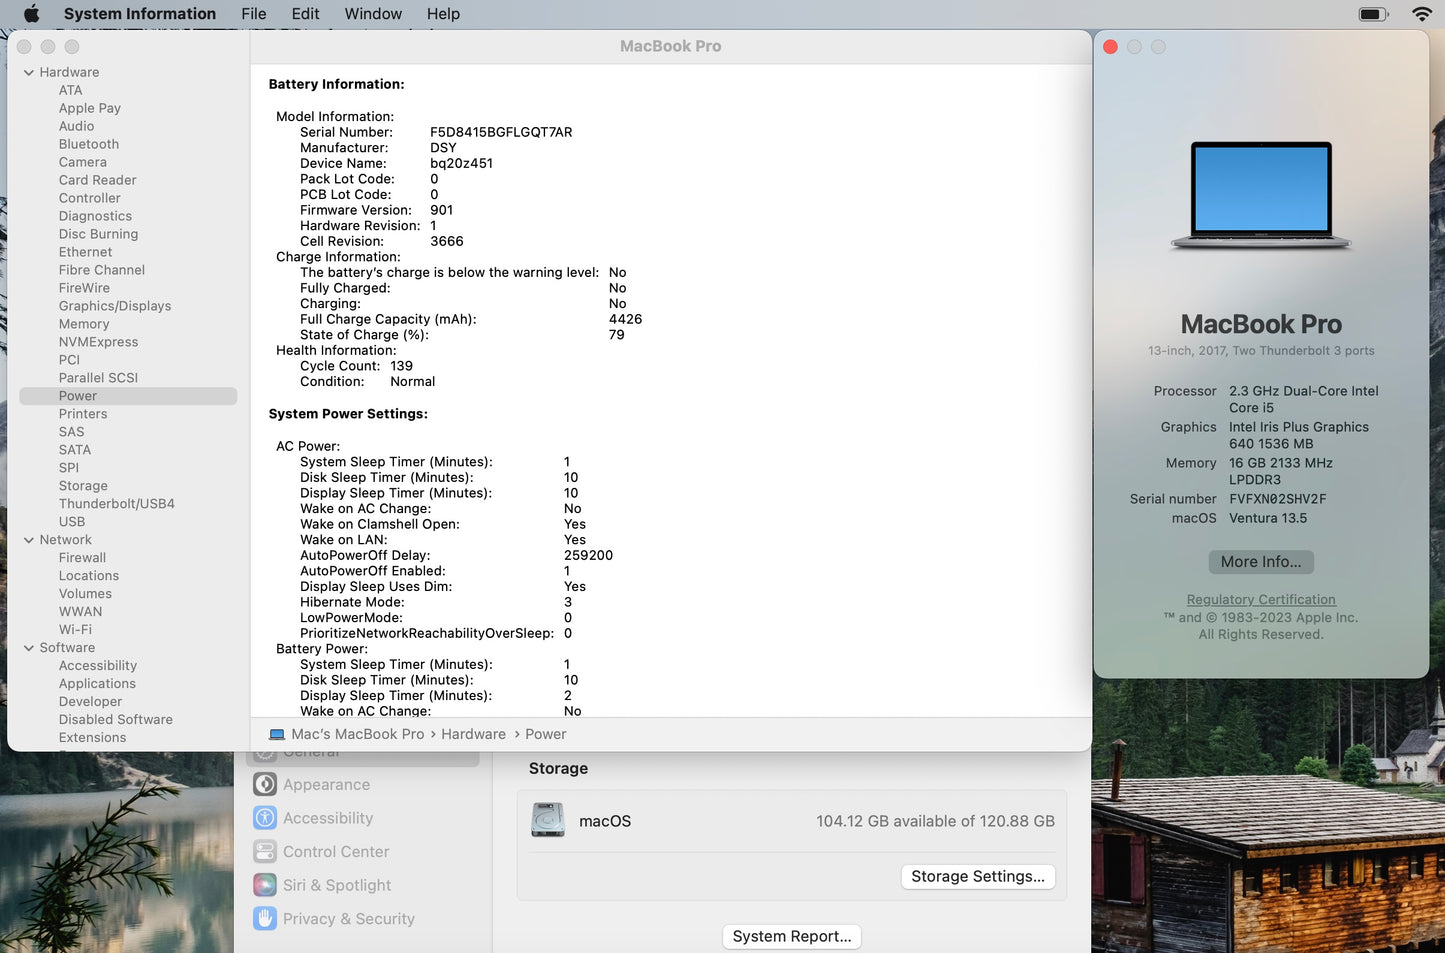Click the Siri & Spotlight icon
This screenshot has width=1445, height=953.
[265, 885]
